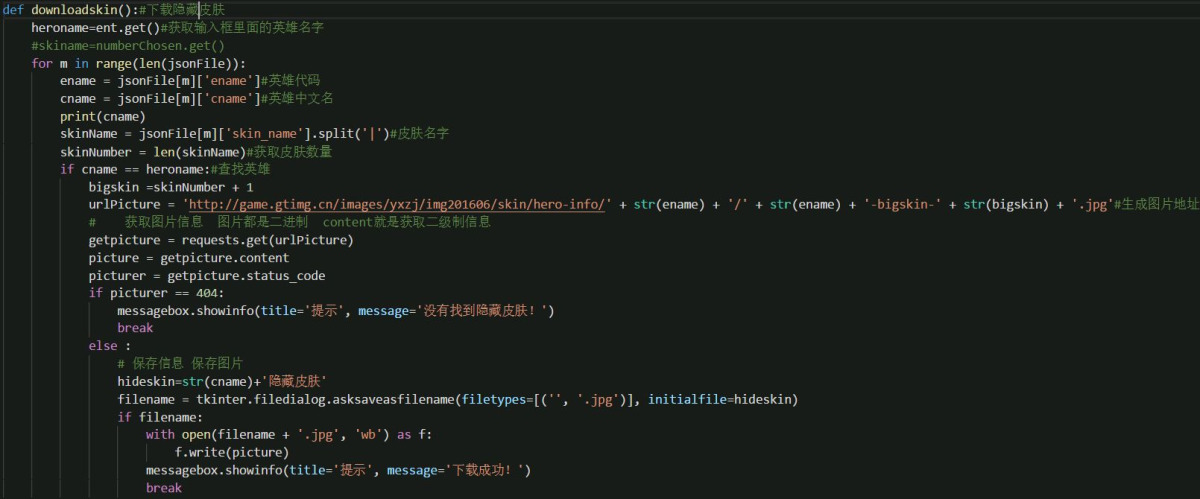The height and width of the screenshot is (499, 1200).
Task: Click the "#获取输入框里面的英雄名字" comment
Action: 242,28
